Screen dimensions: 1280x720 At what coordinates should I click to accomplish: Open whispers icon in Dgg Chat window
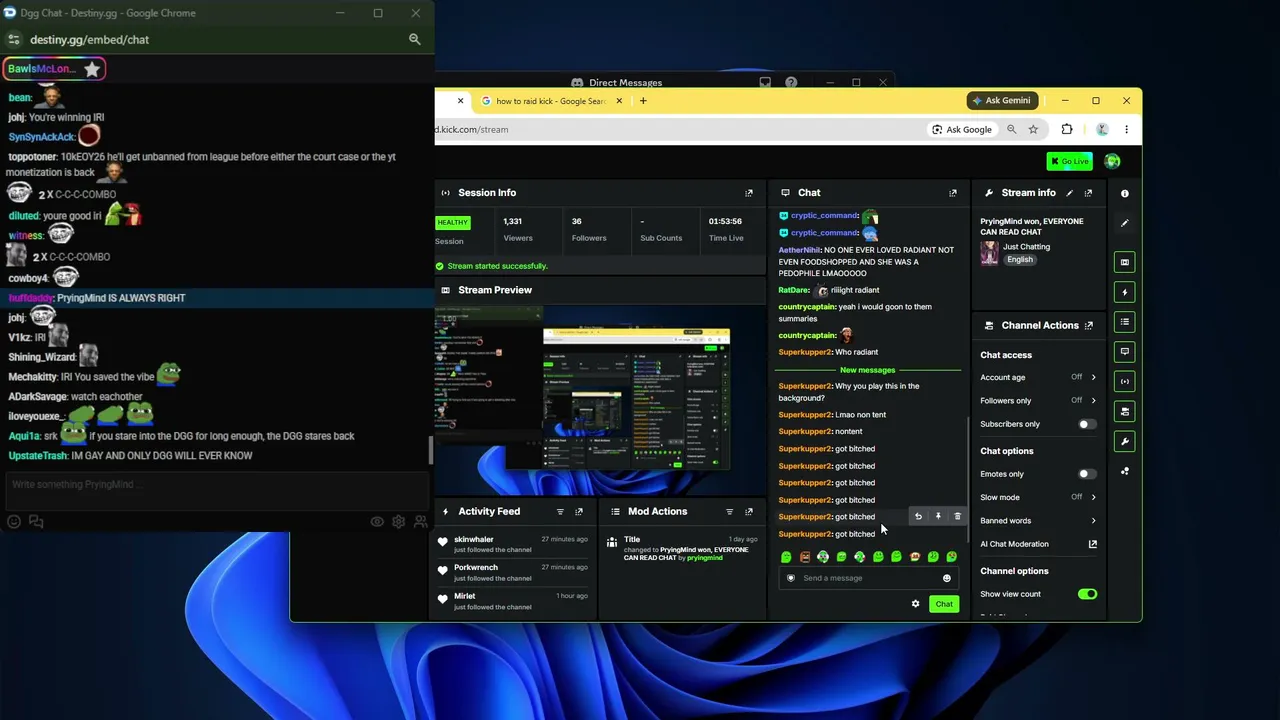click(x=36, y=521)
